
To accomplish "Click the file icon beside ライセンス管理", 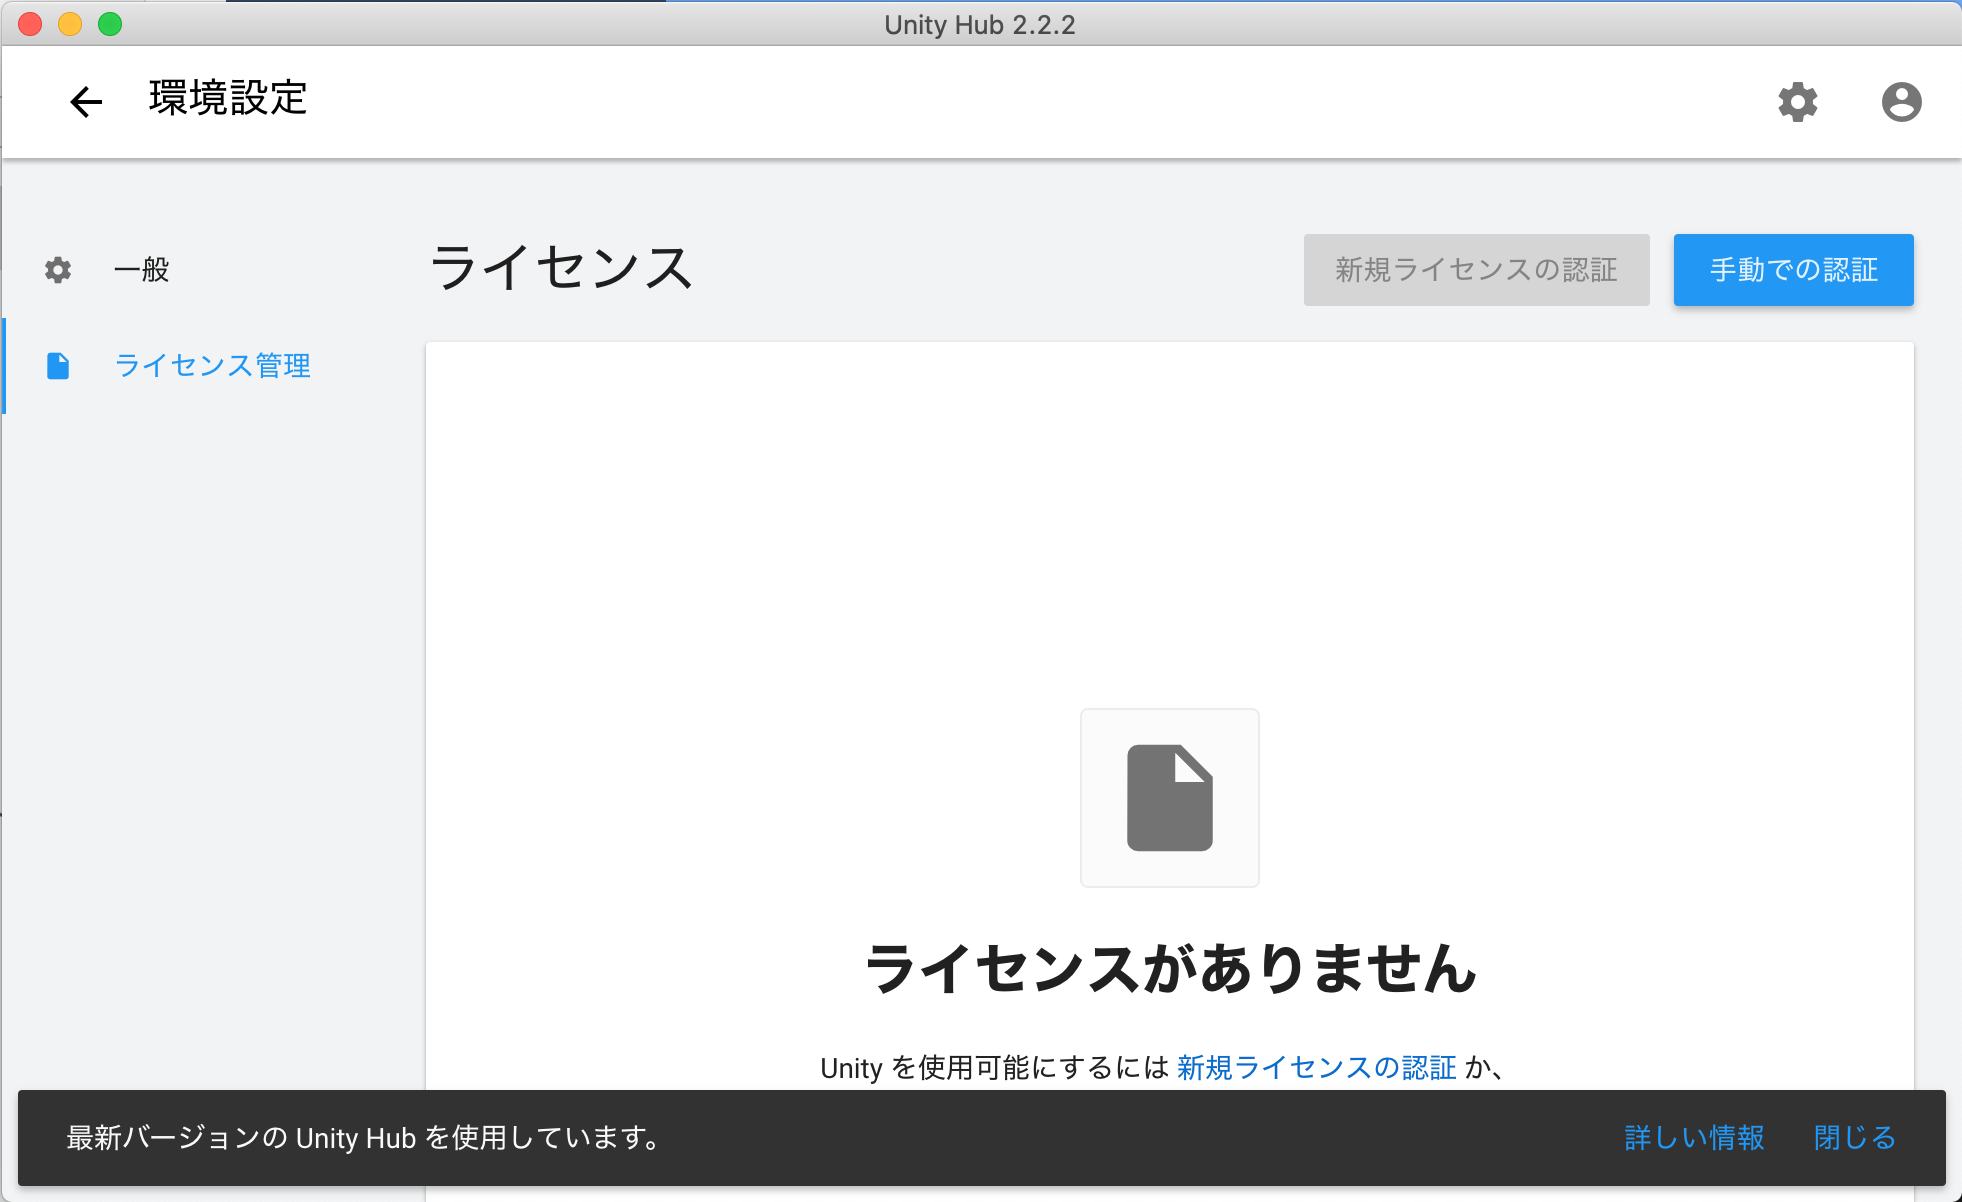I will (x=58, y=366).
